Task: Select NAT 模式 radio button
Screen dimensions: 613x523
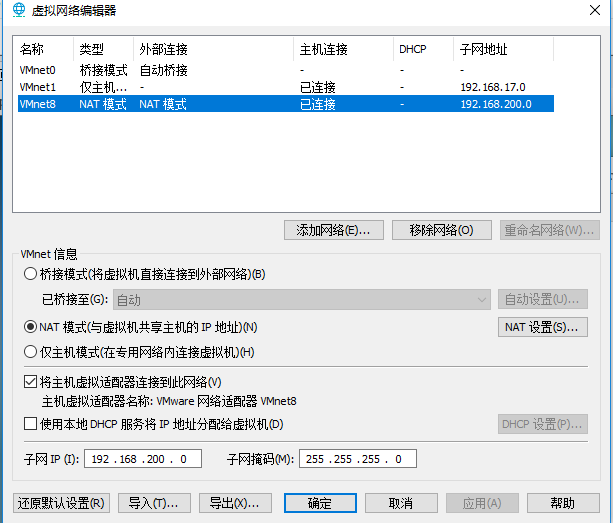Action: click(30, 327)
